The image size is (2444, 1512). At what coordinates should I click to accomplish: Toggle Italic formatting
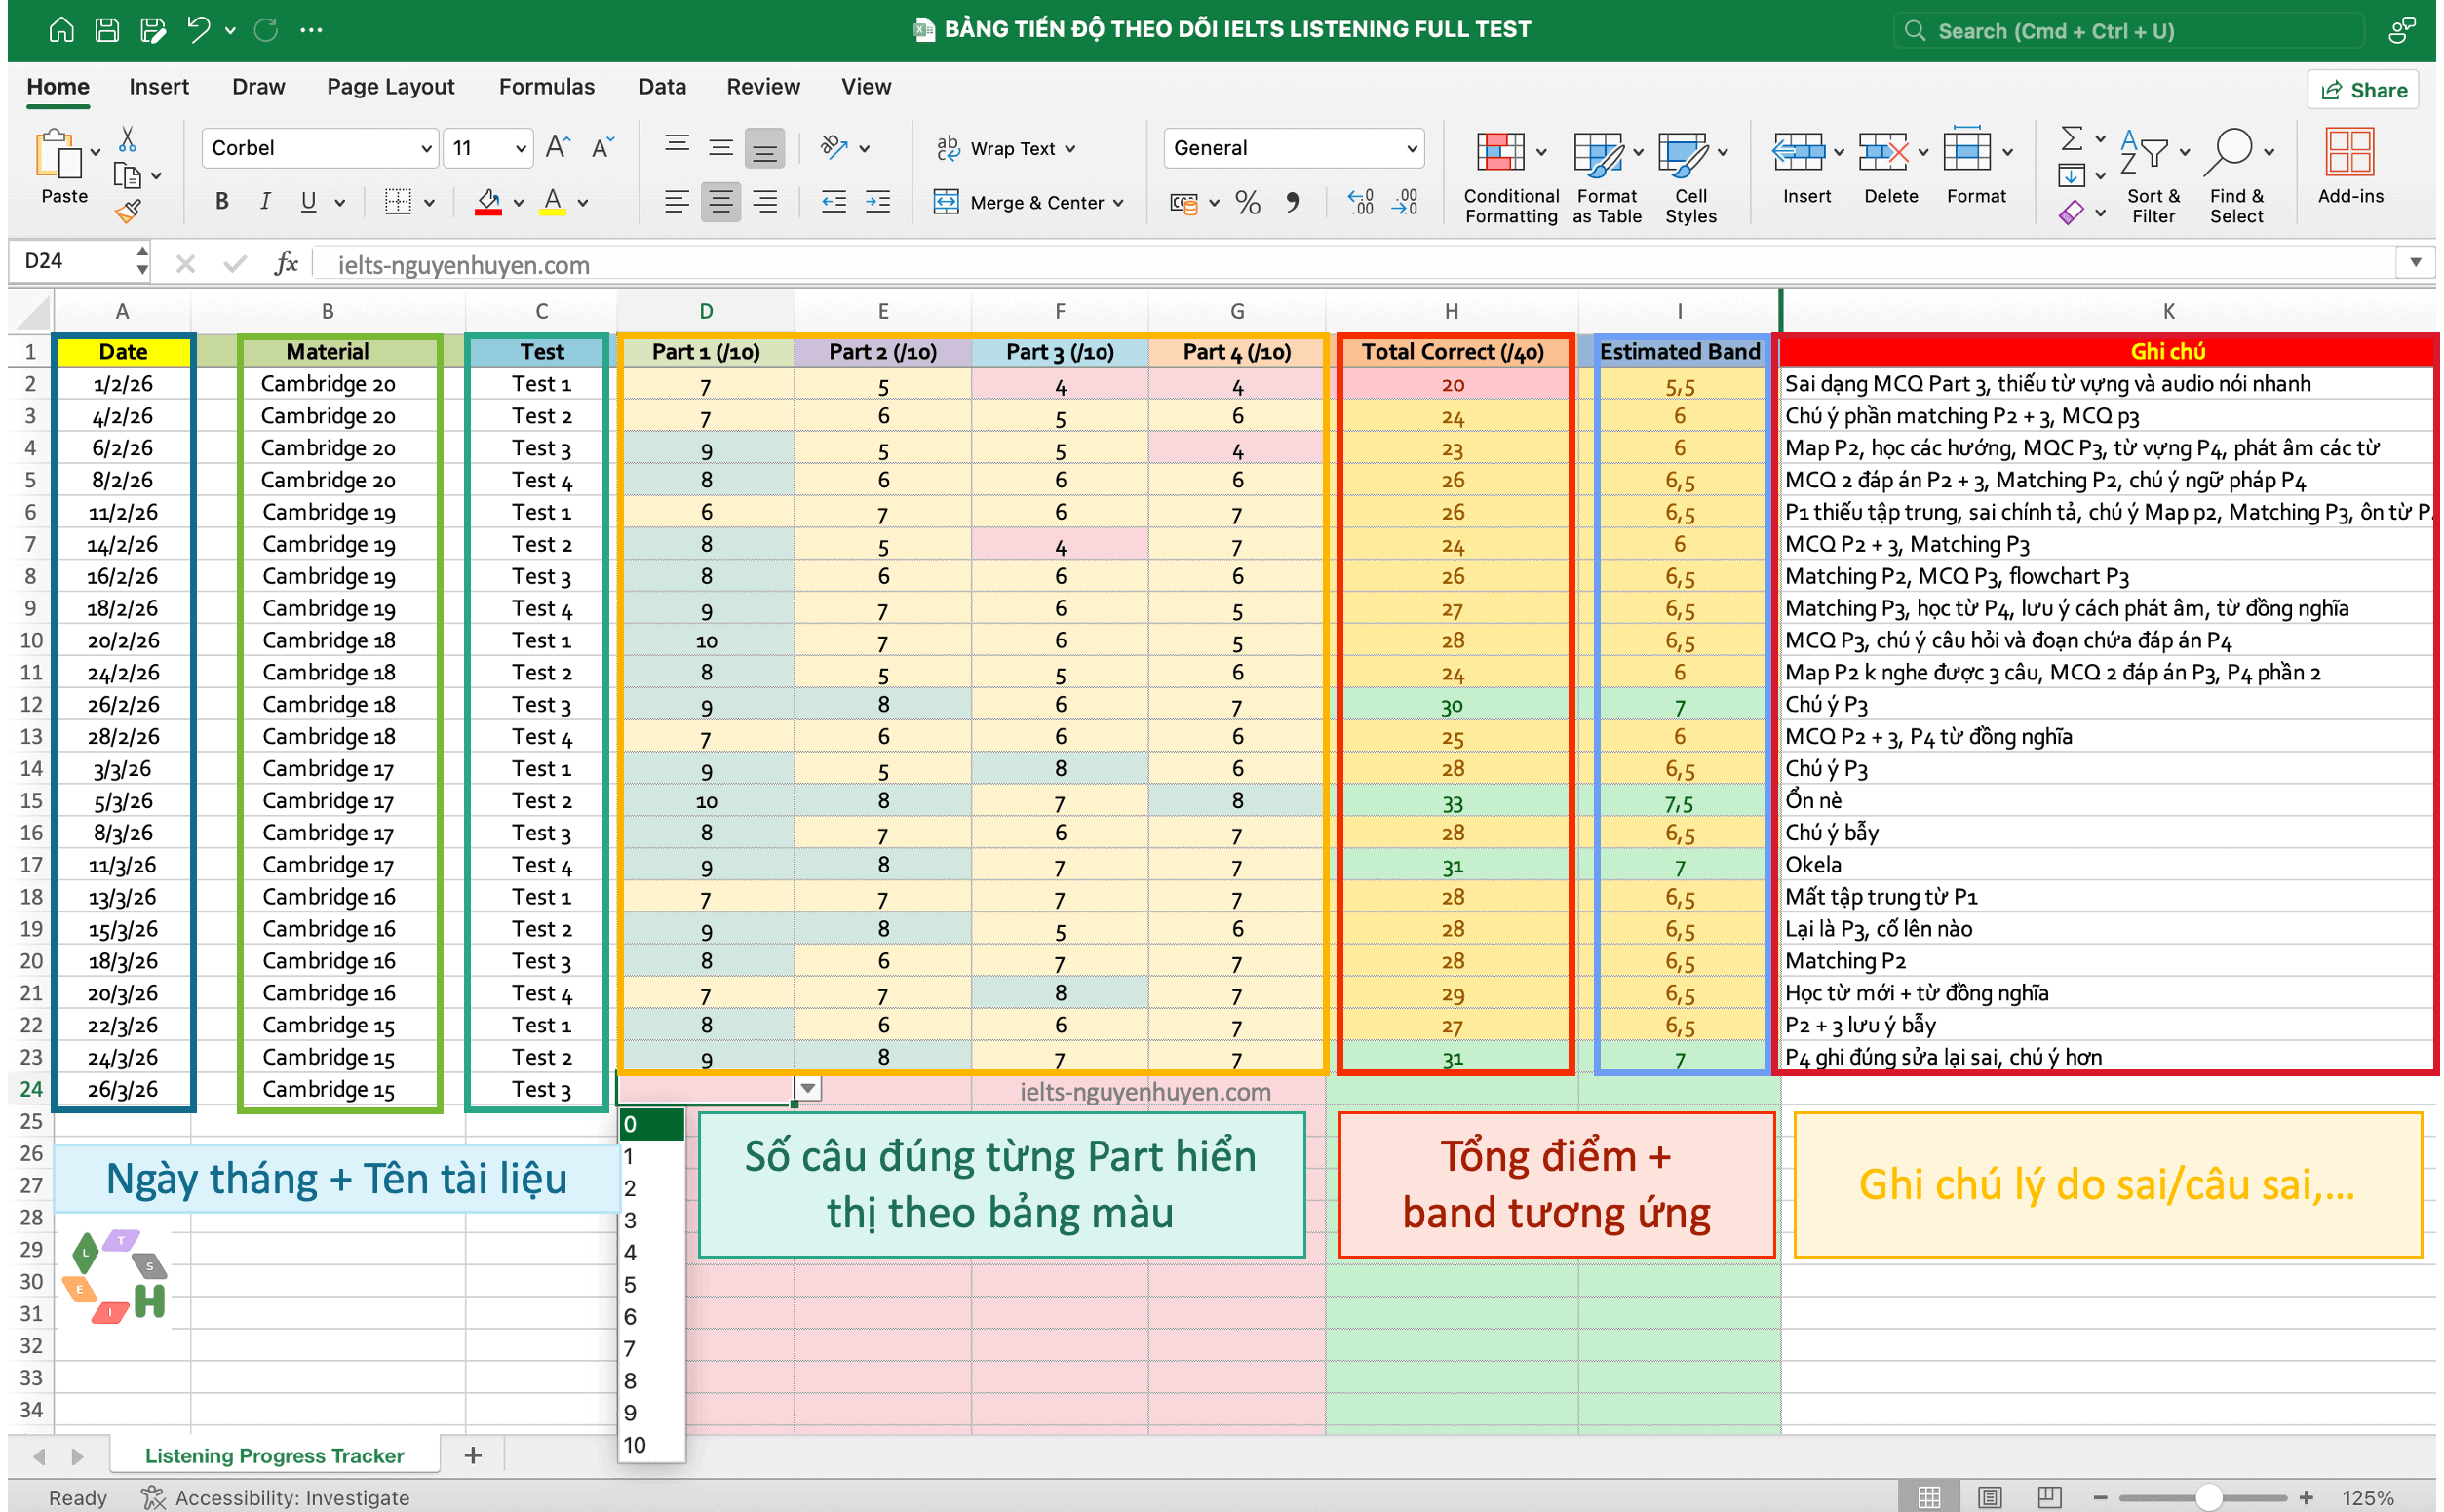(265, 203)
